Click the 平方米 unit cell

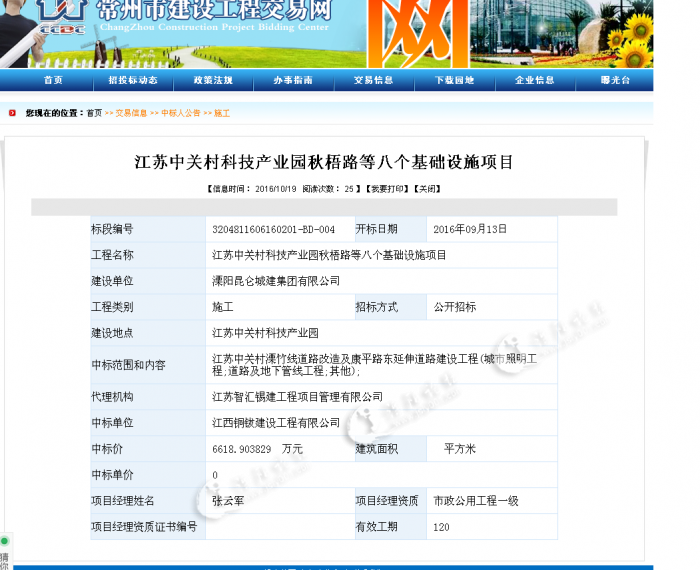[x=492, y=449]
